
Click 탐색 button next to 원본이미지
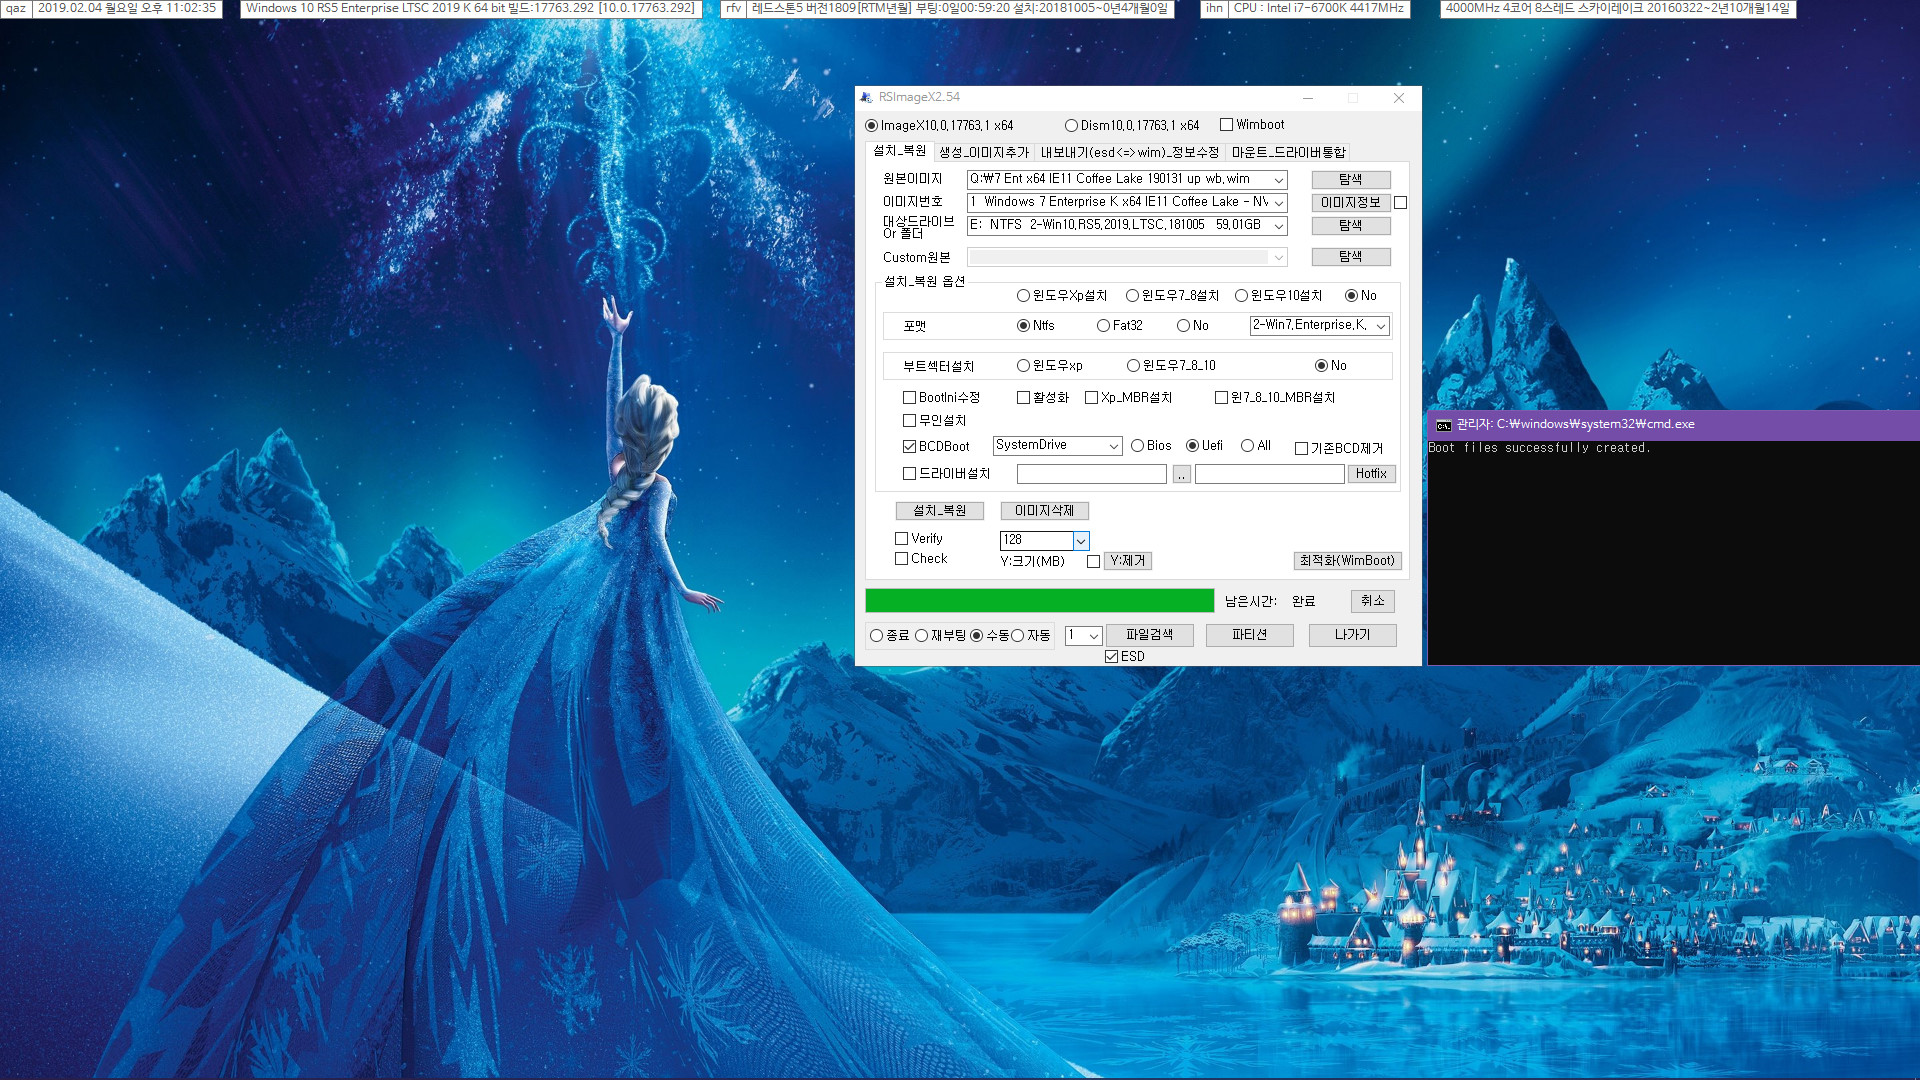(x=1351, y=180)
